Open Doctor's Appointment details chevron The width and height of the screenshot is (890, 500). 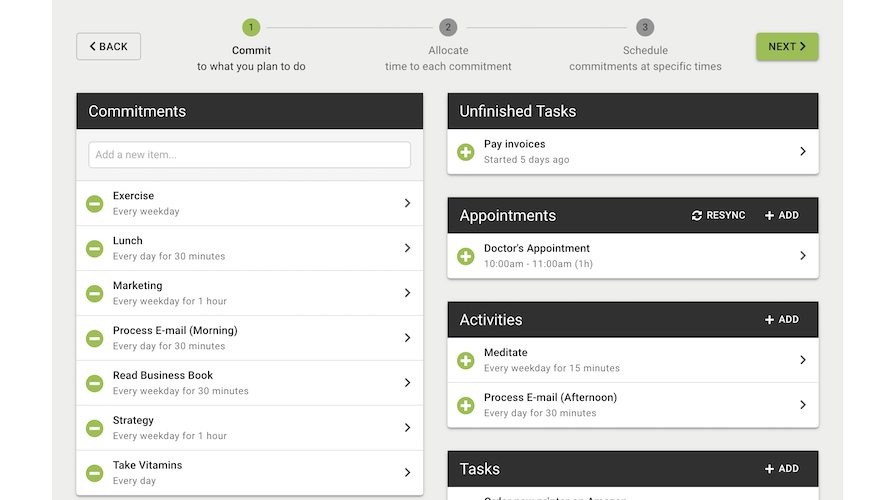click(x=802, y=256)
